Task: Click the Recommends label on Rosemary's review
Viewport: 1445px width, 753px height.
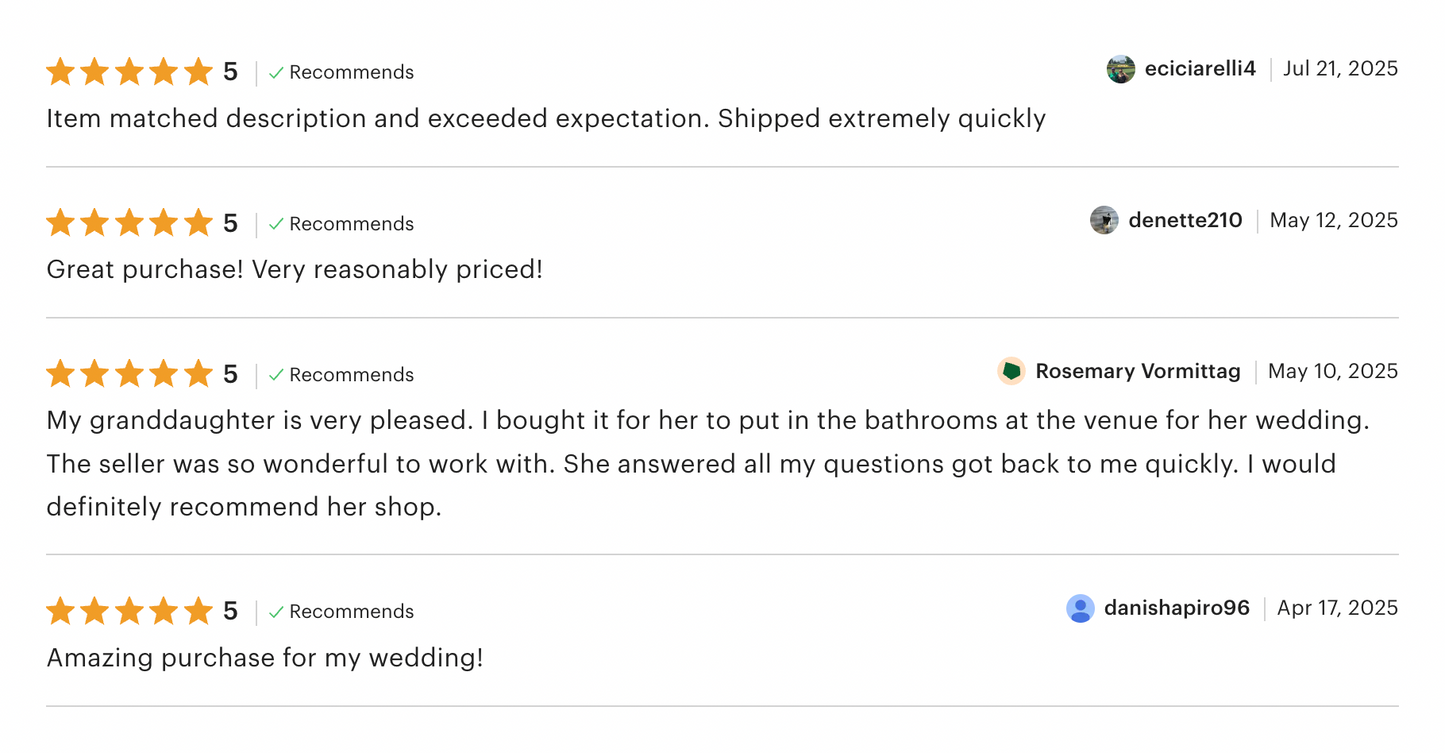Action: click(x=351, y=375)
